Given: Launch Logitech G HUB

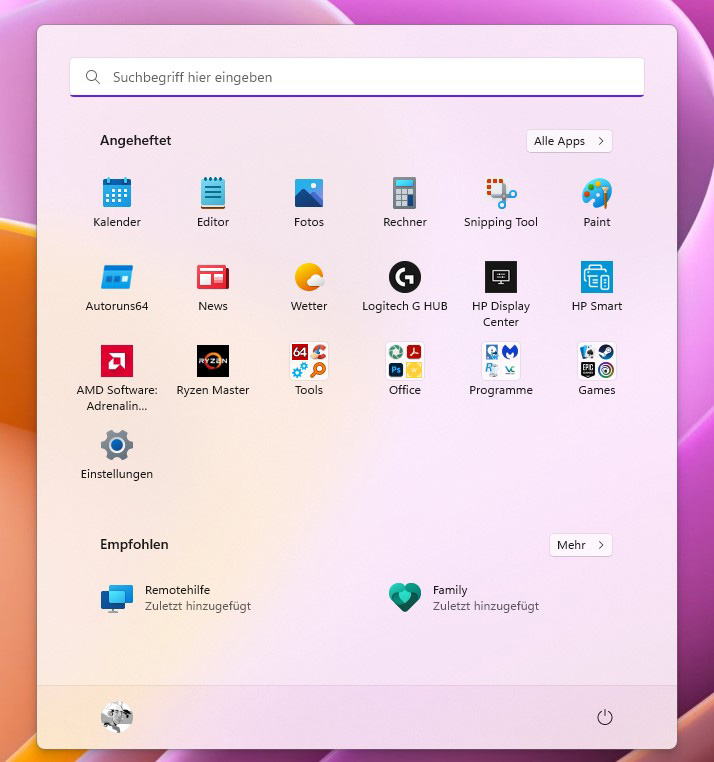Looking at the screenshot, I should (x=404, y=286).
